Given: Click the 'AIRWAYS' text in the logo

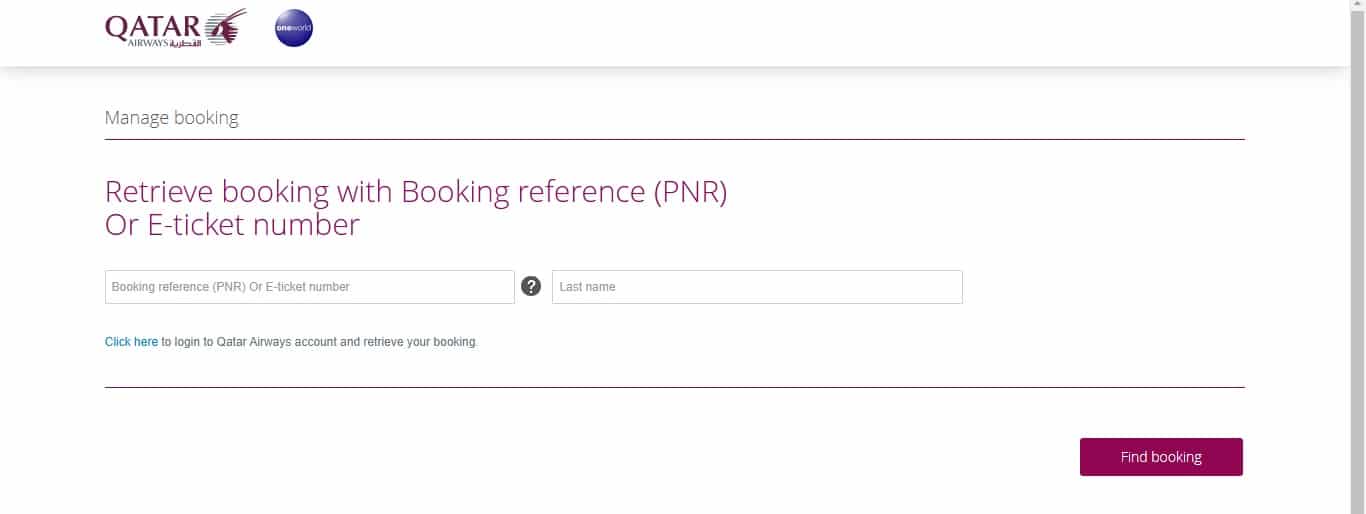Looking at the screenshot, I should [x=148, y=43].
